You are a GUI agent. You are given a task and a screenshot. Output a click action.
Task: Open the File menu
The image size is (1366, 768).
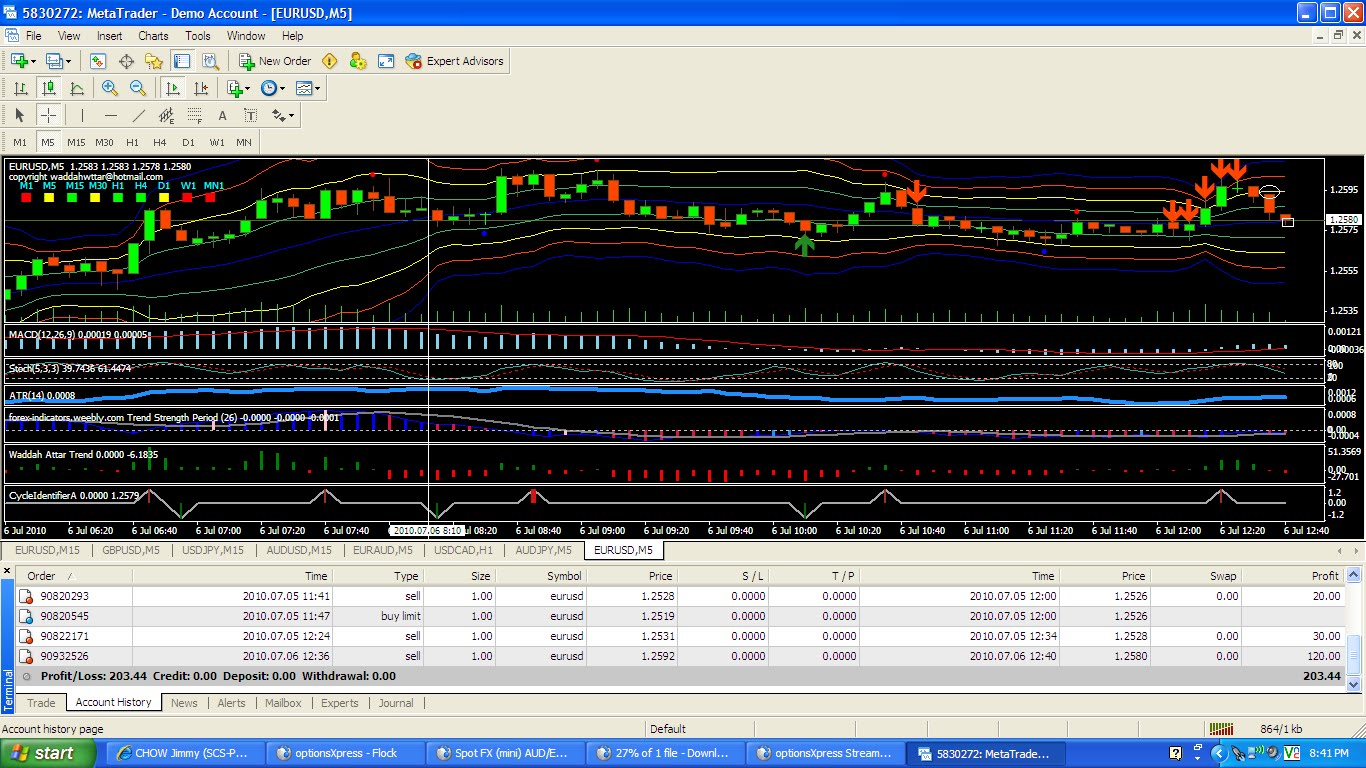[x=34, y=36]
